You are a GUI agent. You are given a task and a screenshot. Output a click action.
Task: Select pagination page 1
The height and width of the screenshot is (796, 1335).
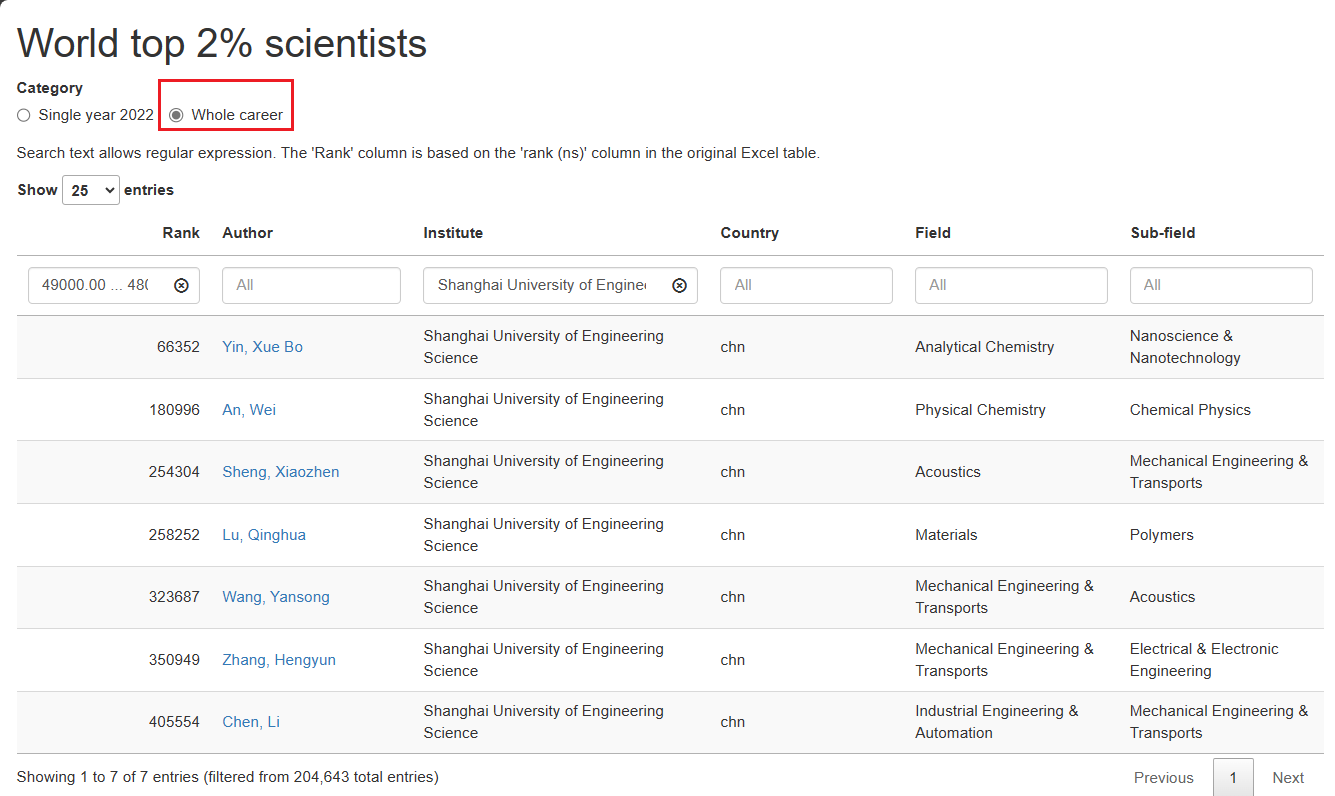coord(1233,778)
